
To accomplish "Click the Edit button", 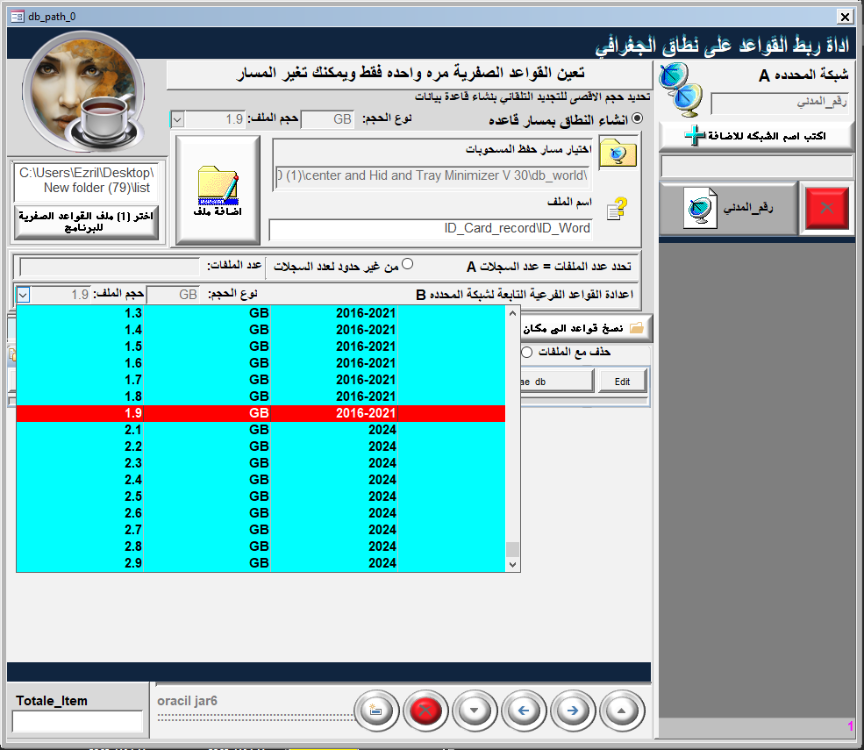I will [622, 381].
